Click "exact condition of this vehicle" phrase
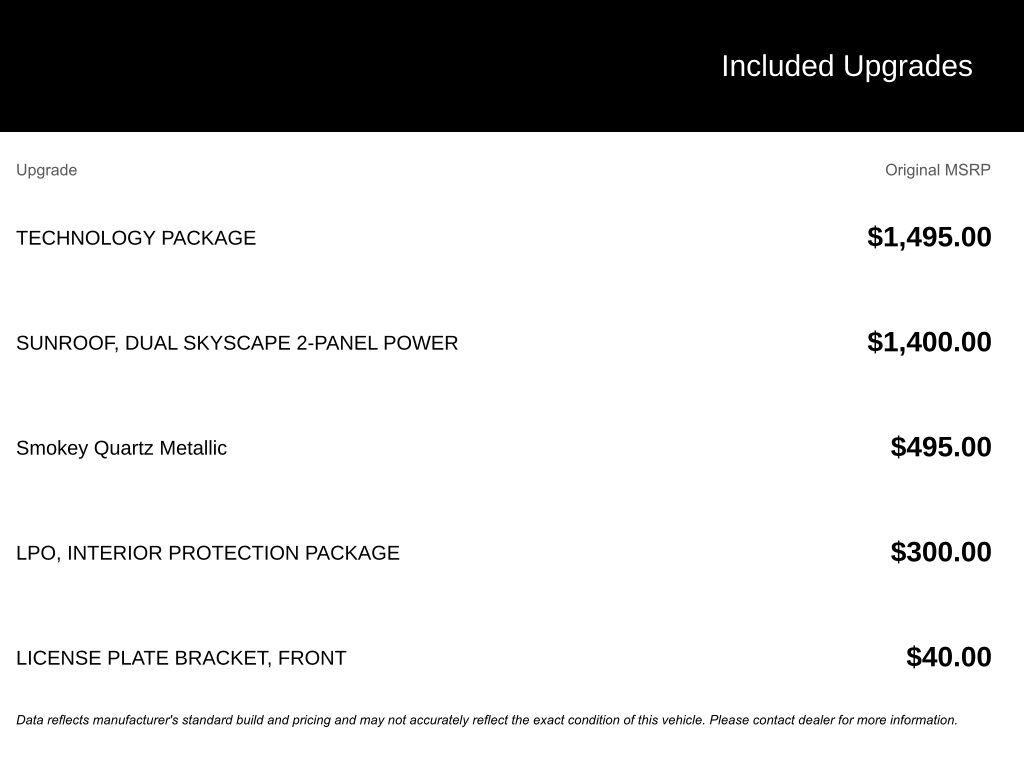This screenshot has width=1024, height=768. (x=618, y=720)
